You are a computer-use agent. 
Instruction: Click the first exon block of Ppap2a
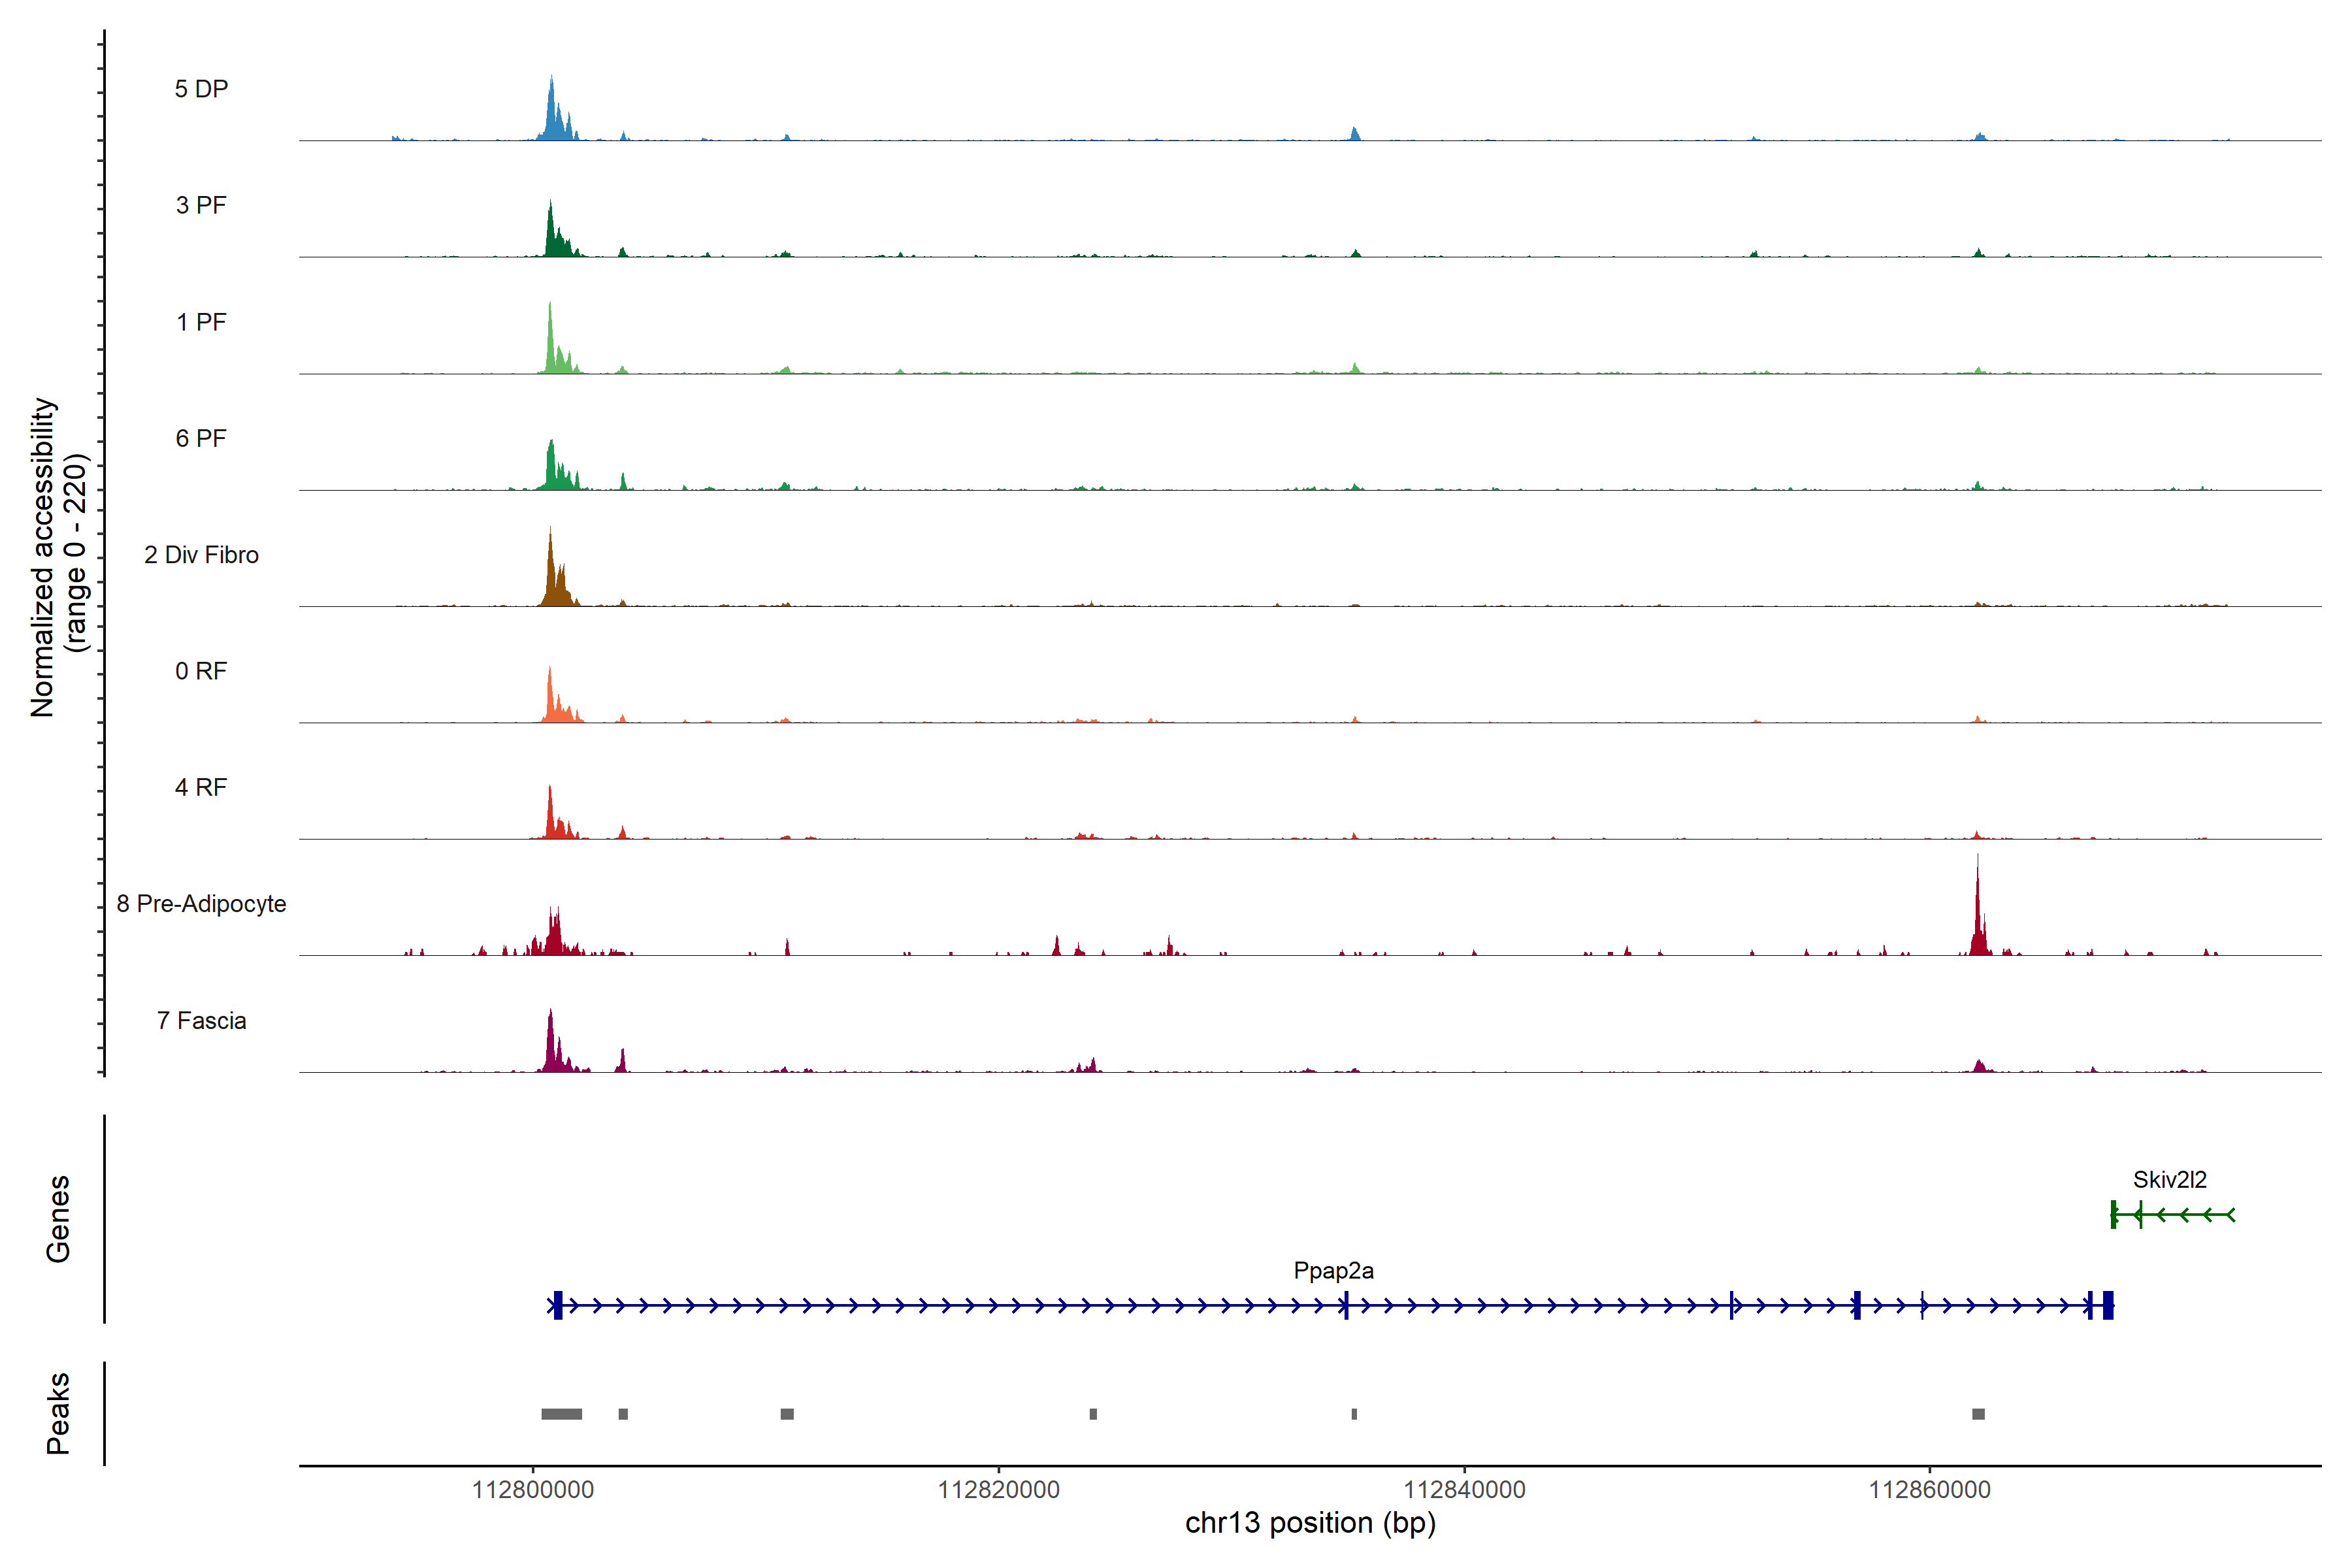(x=558, y=1305)
